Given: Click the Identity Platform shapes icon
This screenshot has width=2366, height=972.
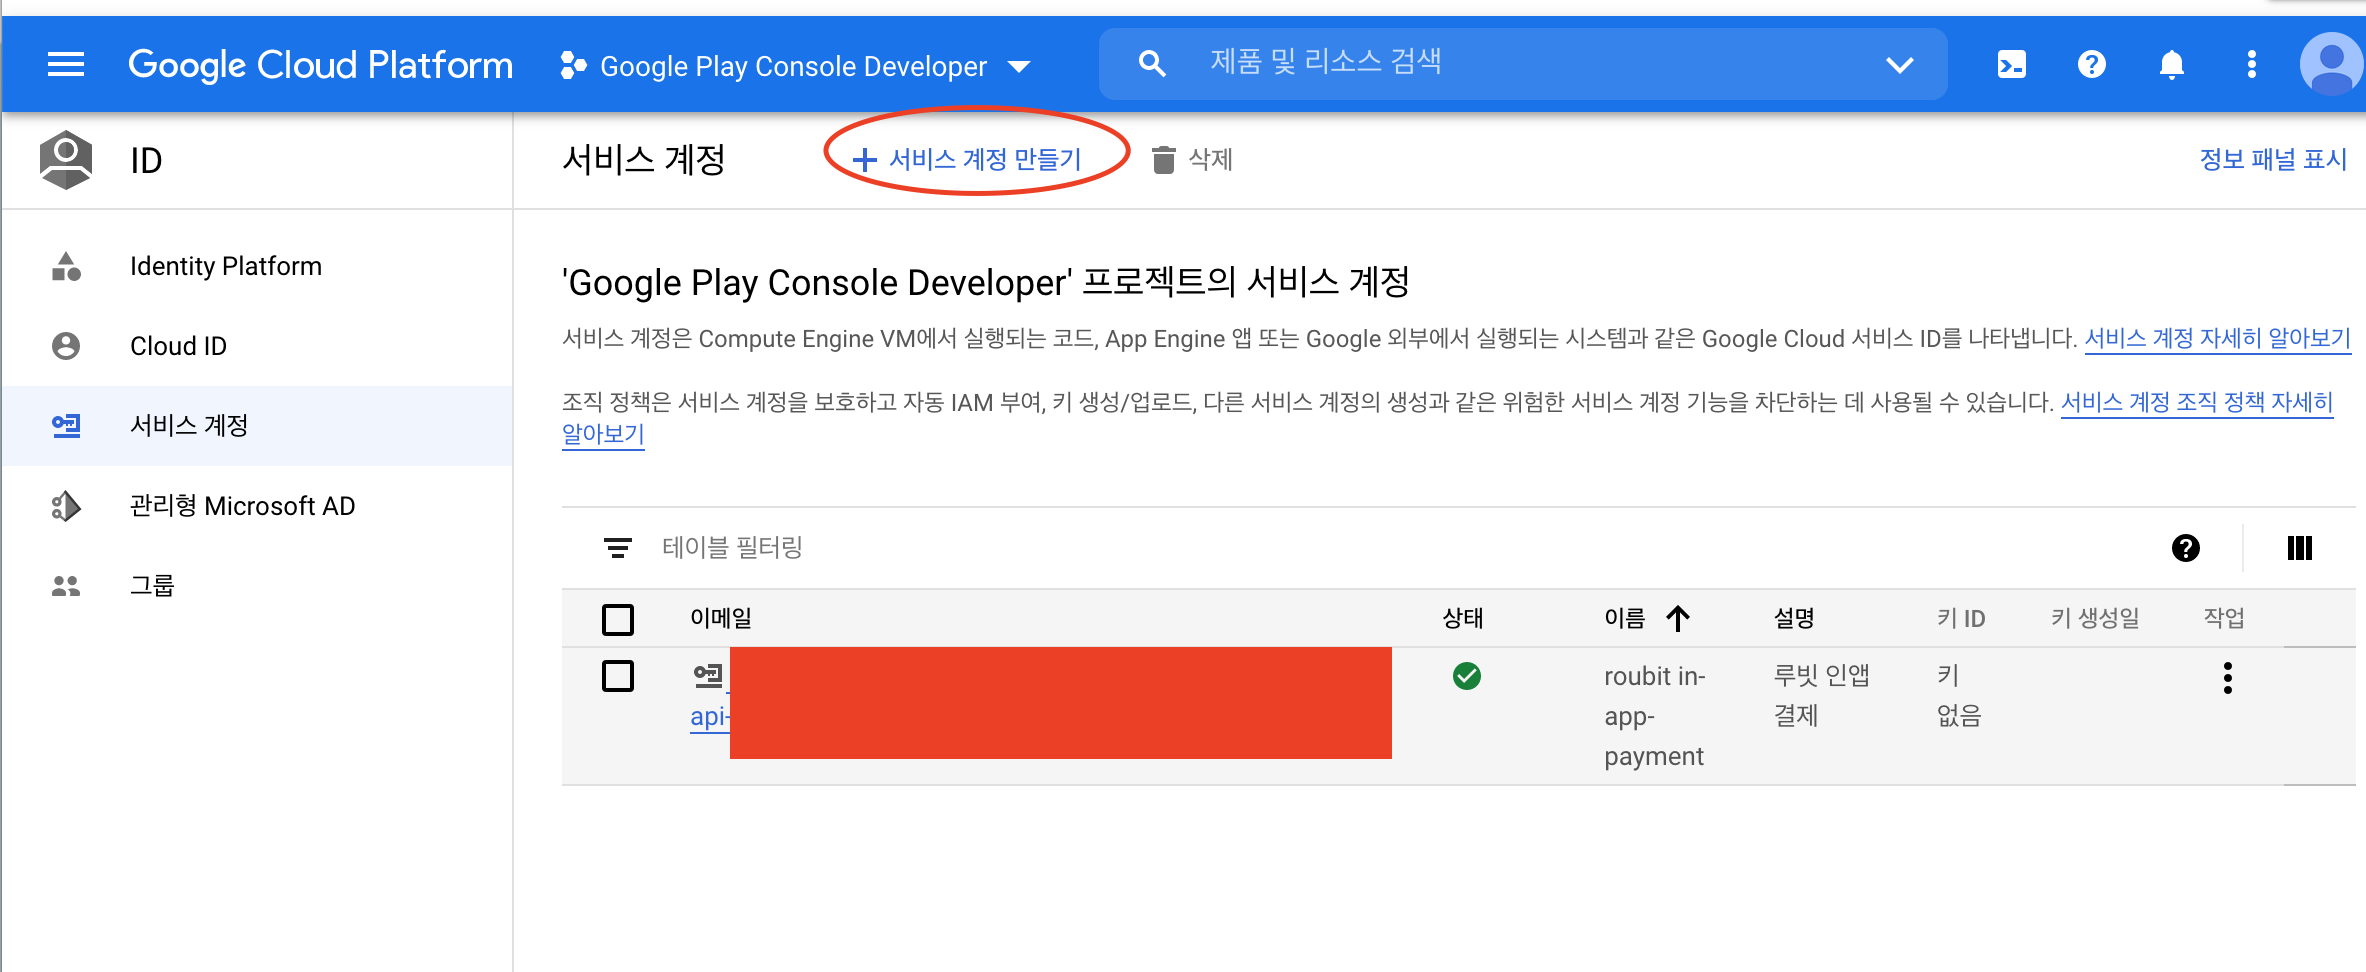Looking at the screenshot, I should pyautogui.click(x=66, y=266).
